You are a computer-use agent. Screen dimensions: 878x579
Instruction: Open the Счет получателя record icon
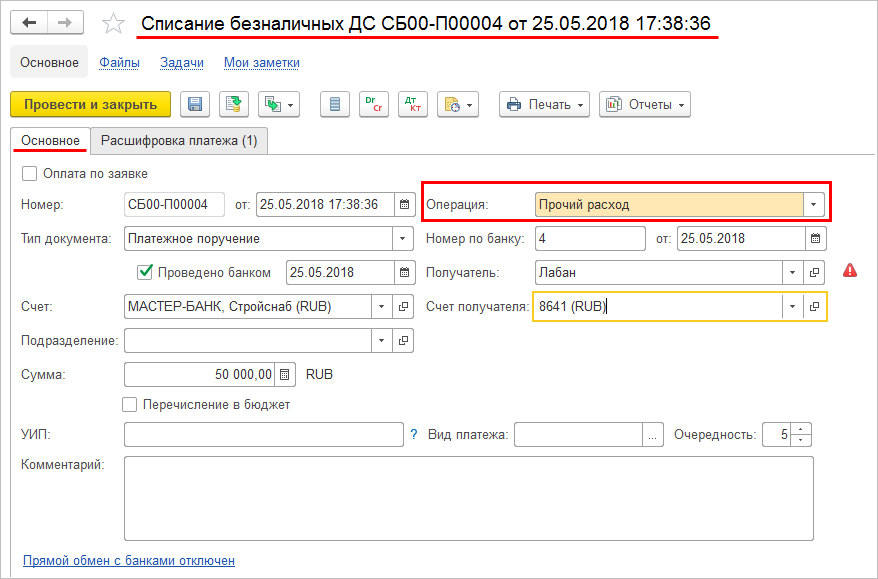tap(814, 307)
